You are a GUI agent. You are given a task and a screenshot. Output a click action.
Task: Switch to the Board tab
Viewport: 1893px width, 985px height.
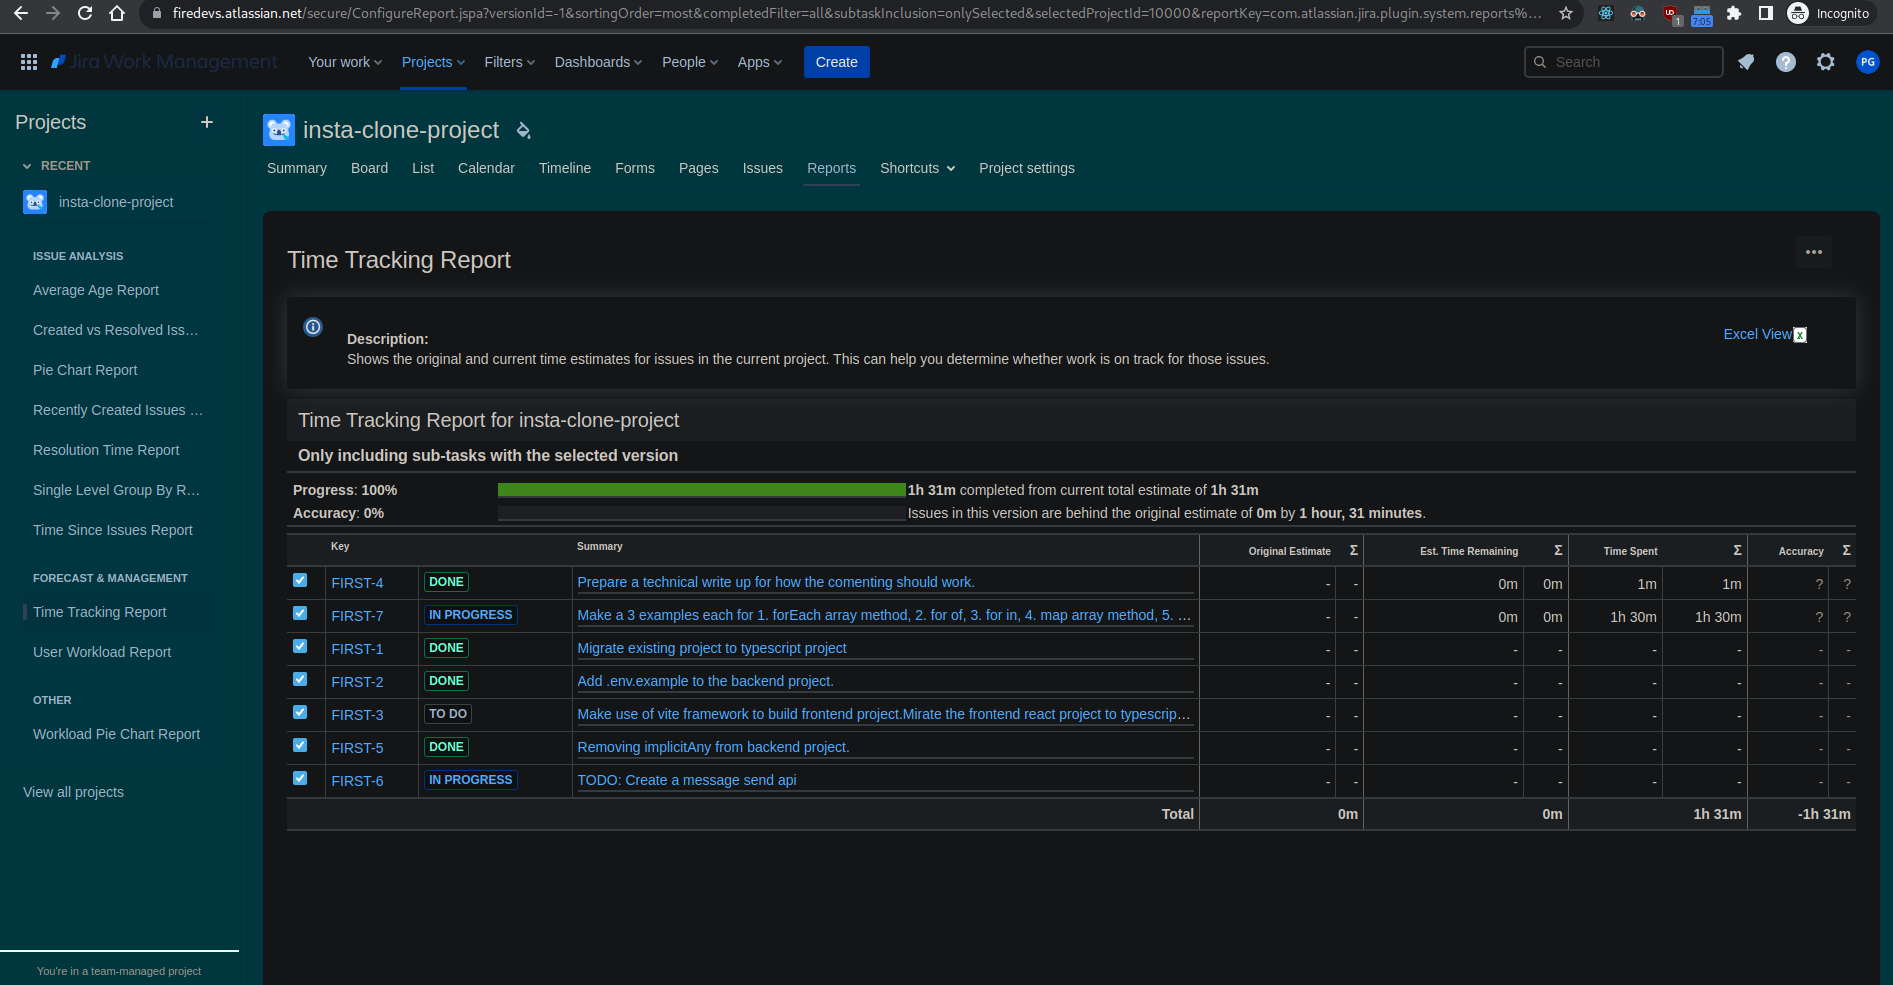[369, 168]
